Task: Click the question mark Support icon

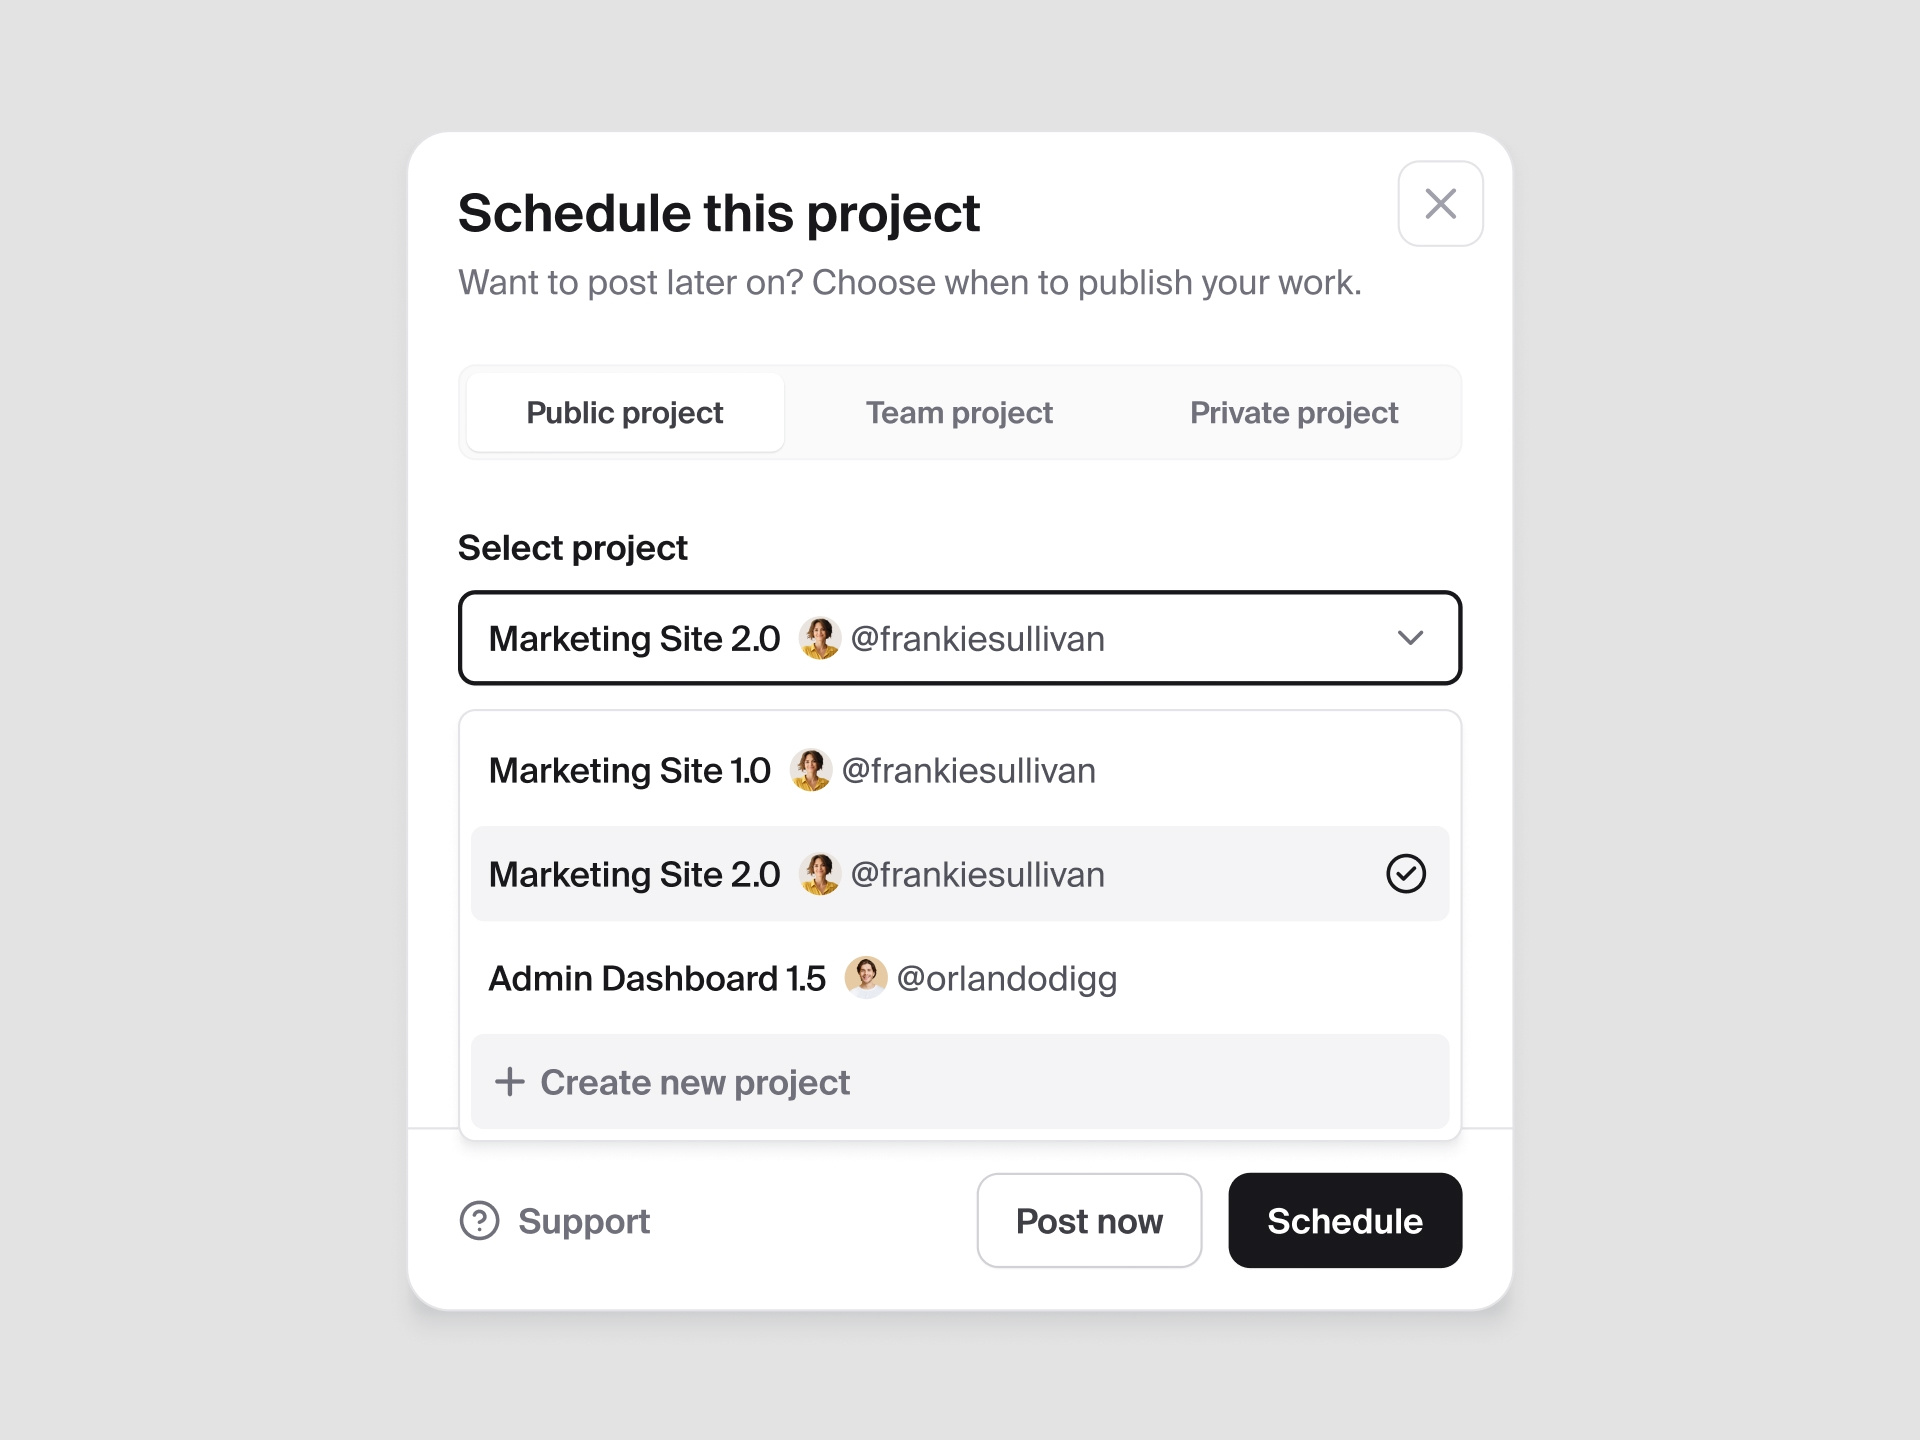Action: (x=480, y=1220)
